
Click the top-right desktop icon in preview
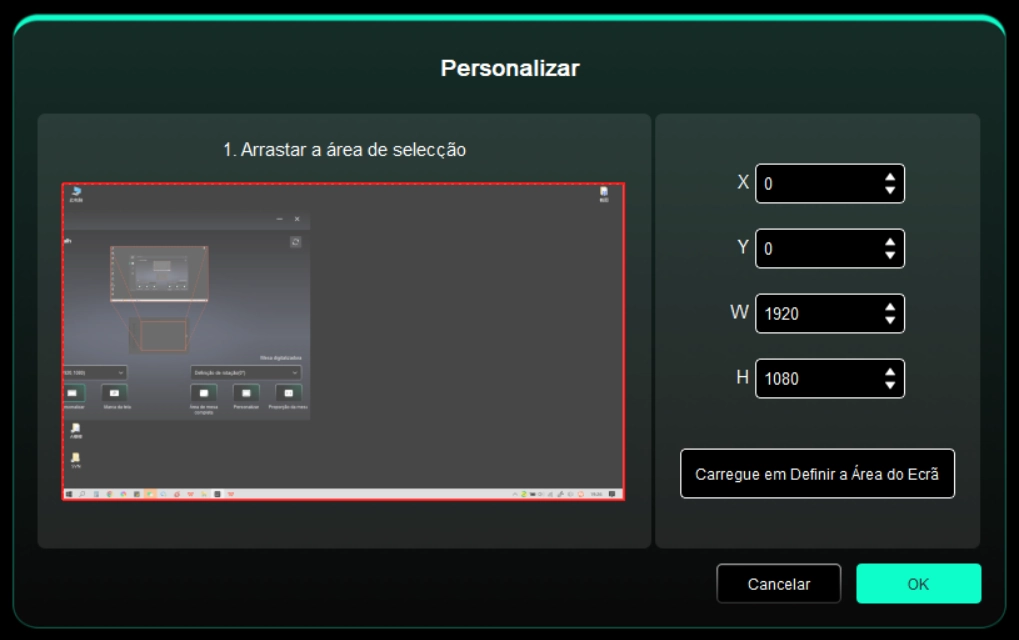pyautogui.click(x=604, y=193)
